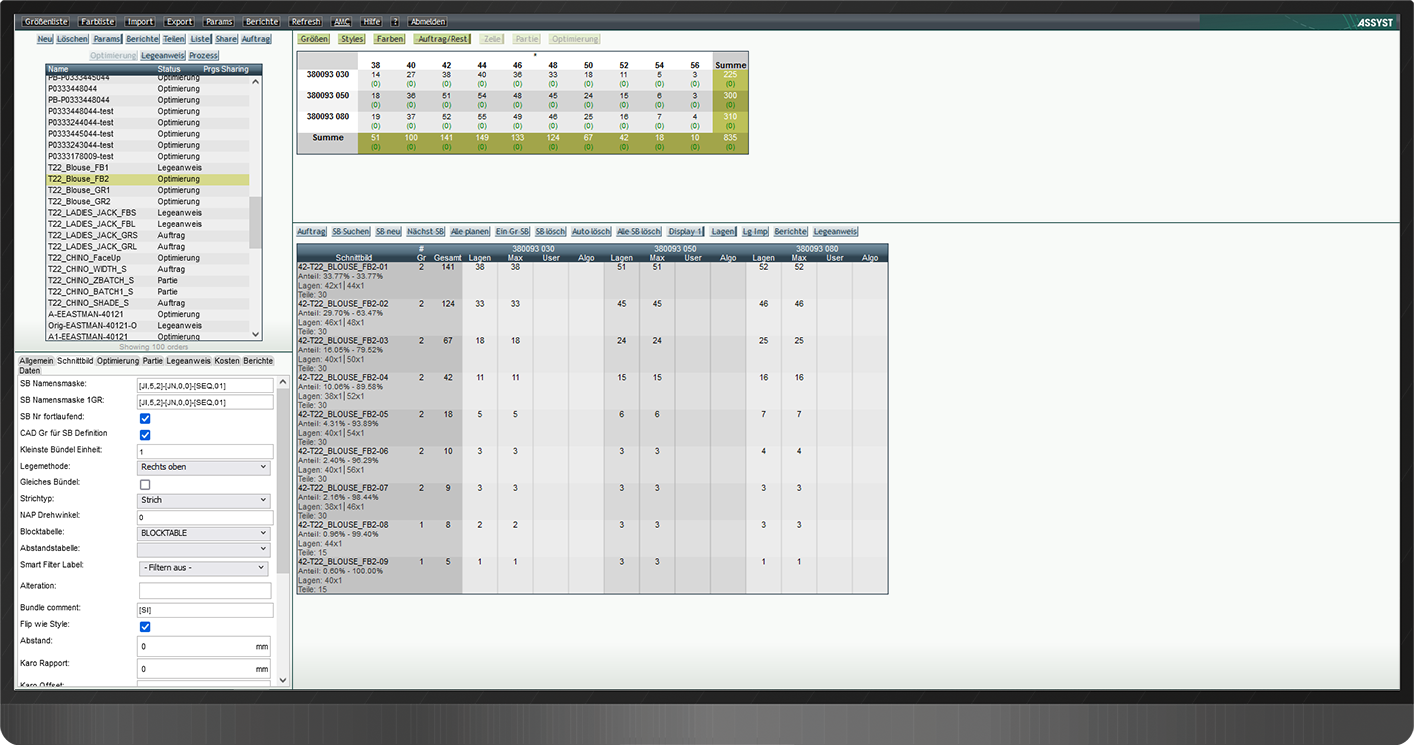Click Share above the order list
The width and height of the screenshot is (1414, 745).
(x=227, y=39)
